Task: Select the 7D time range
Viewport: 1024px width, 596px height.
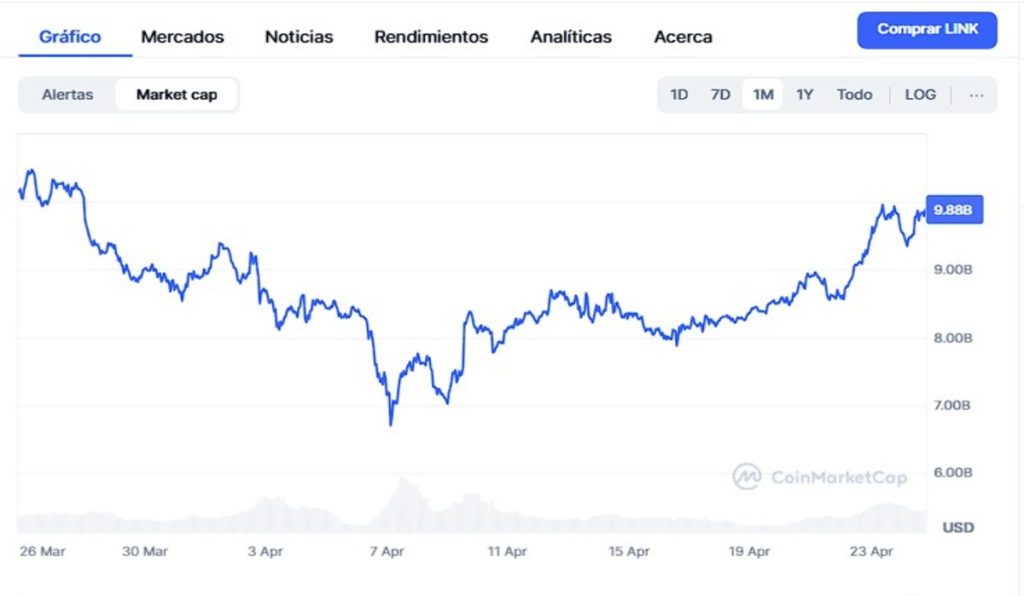Action: tap(720, 94)
